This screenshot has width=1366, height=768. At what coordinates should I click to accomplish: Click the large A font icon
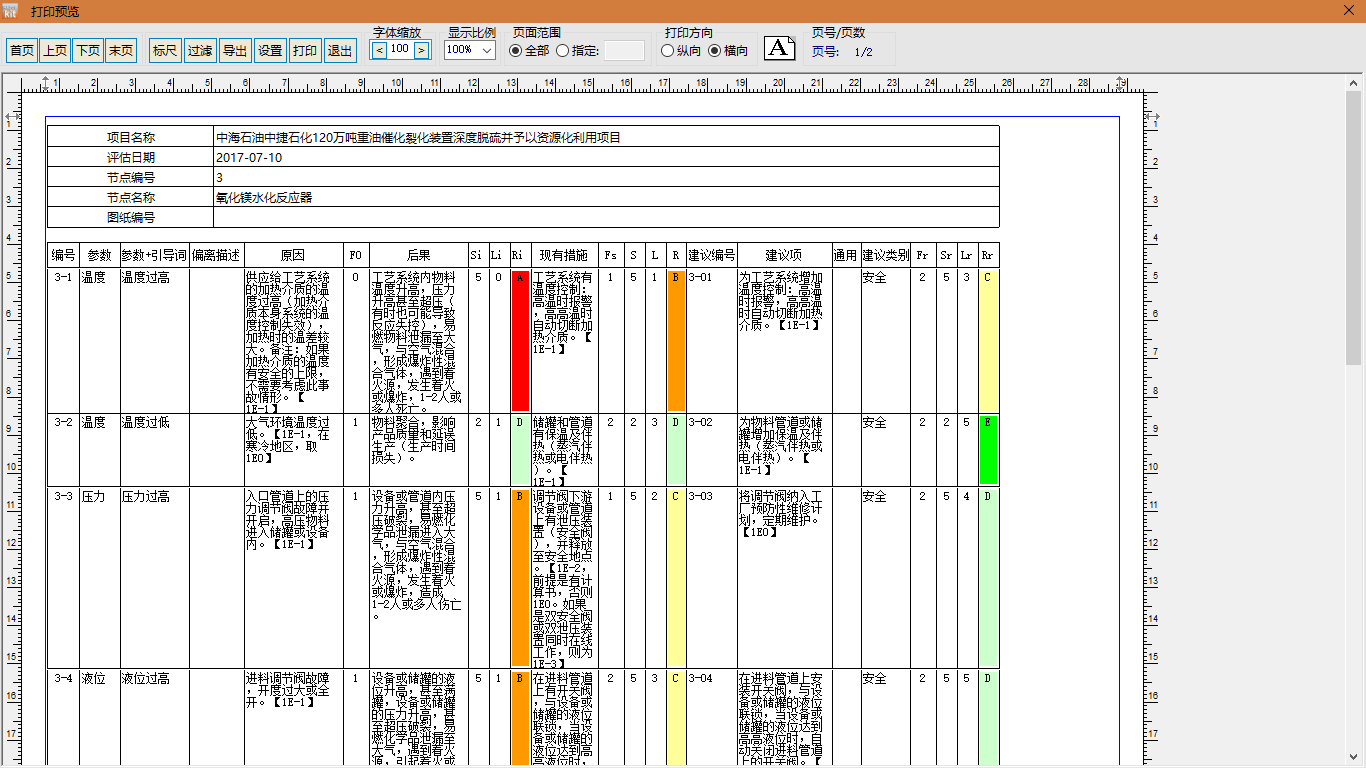coord(780,47)
